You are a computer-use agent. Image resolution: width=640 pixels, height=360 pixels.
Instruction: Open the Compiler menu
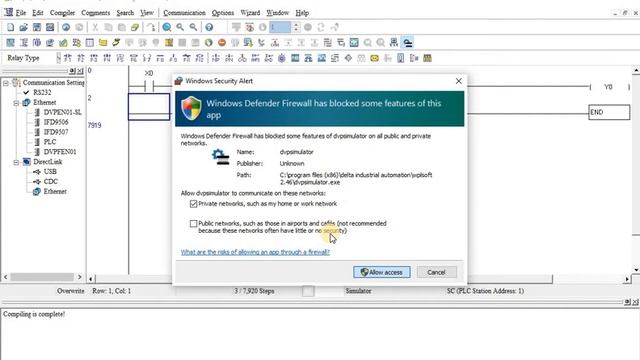(62, 13)
